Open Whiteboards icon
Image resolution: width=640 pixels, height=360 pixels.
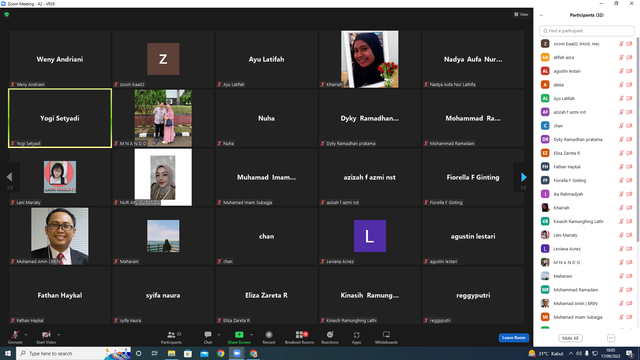coord(386,335)
